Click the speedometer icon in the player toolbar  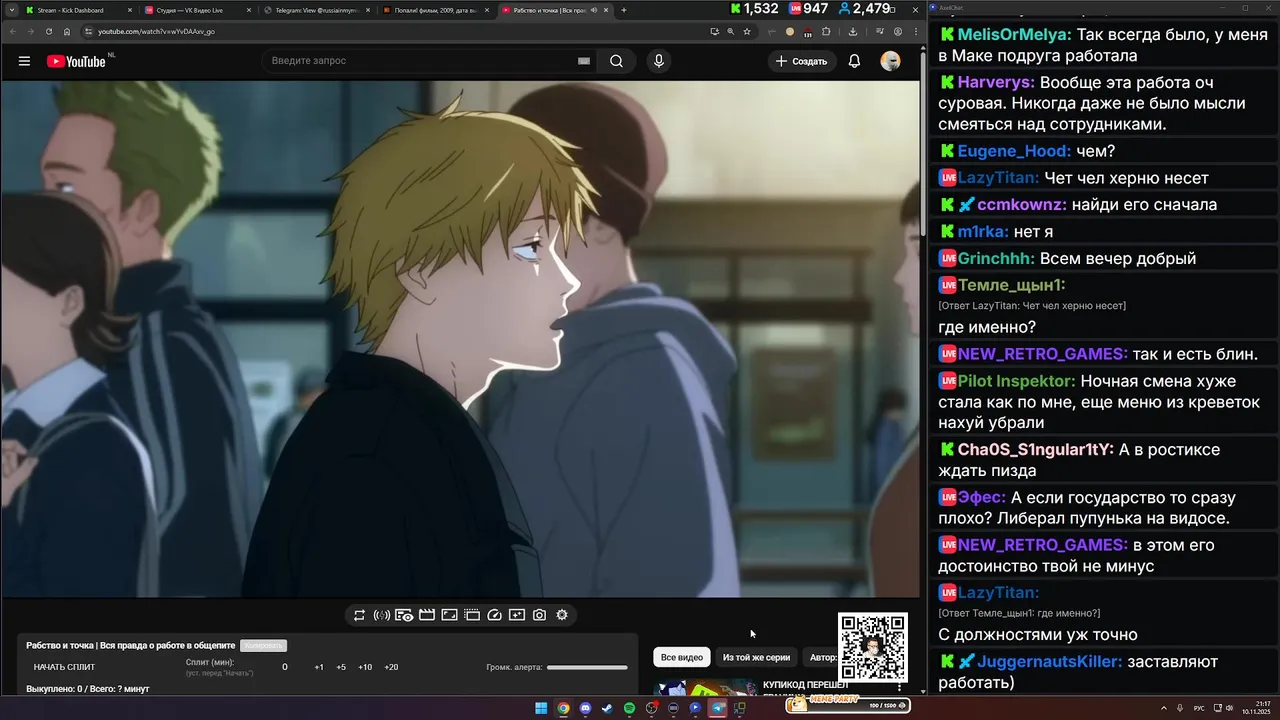(x=494, y=615)
